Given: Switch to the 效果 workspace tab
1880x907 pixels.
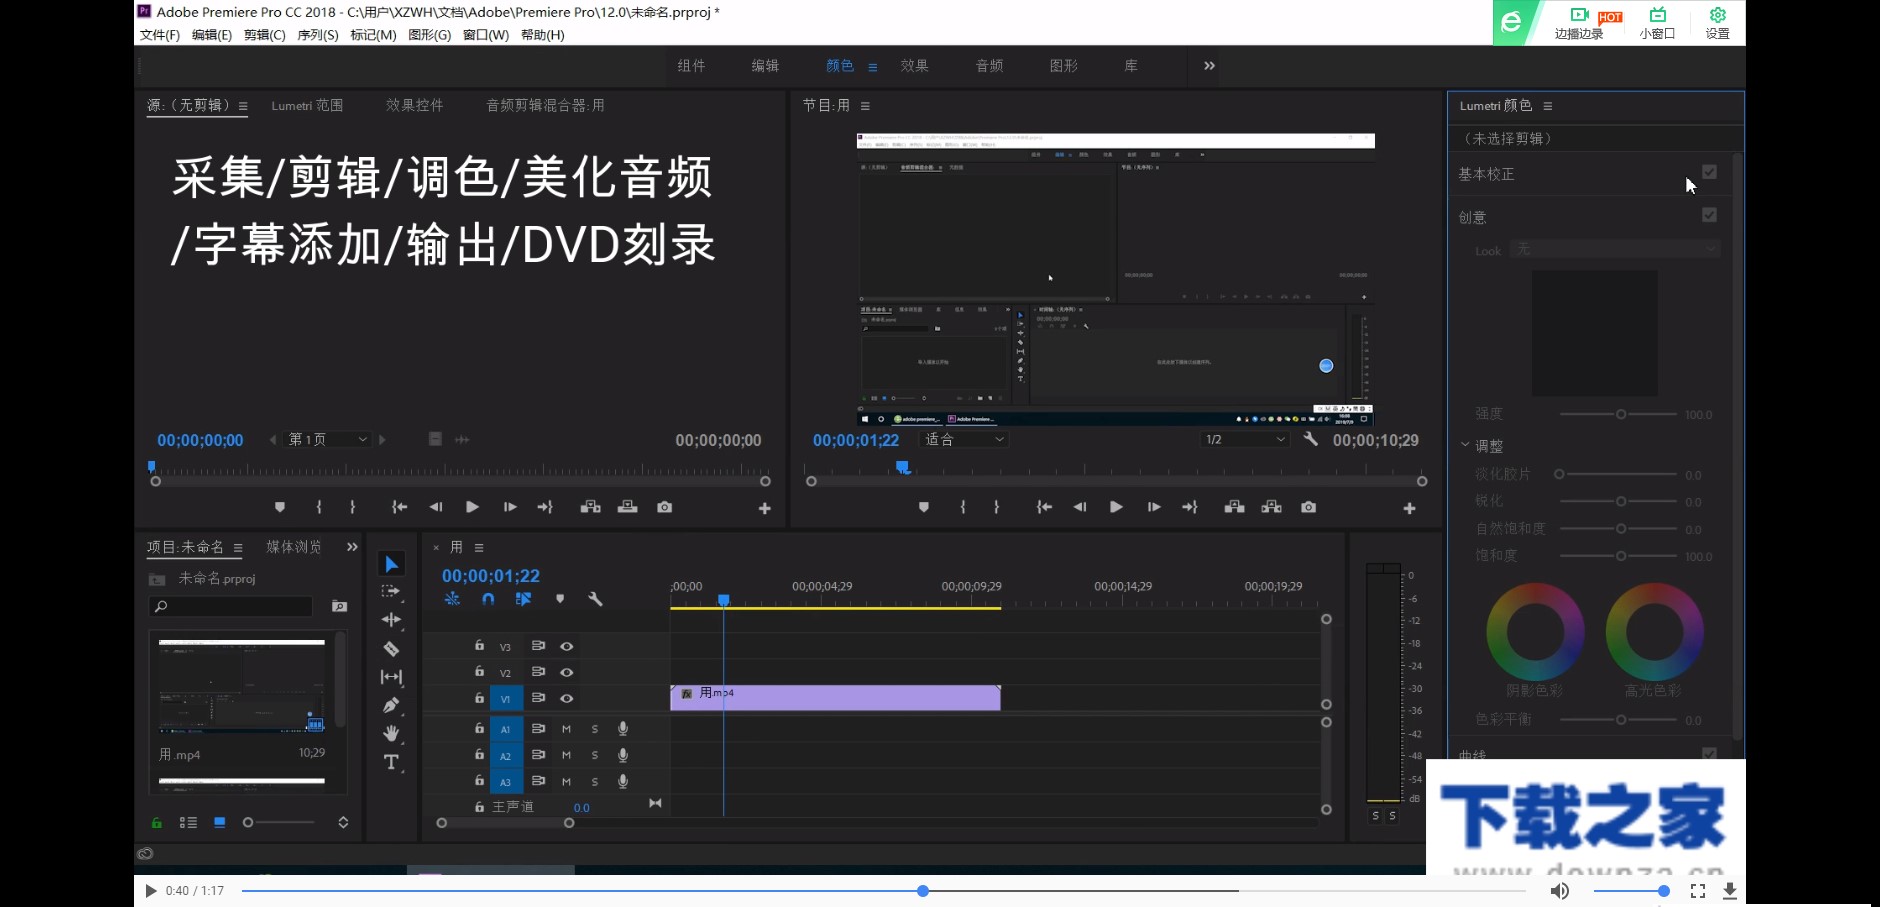Looking at the screenshot, I should pyautogui.click(x=914, y=66).
